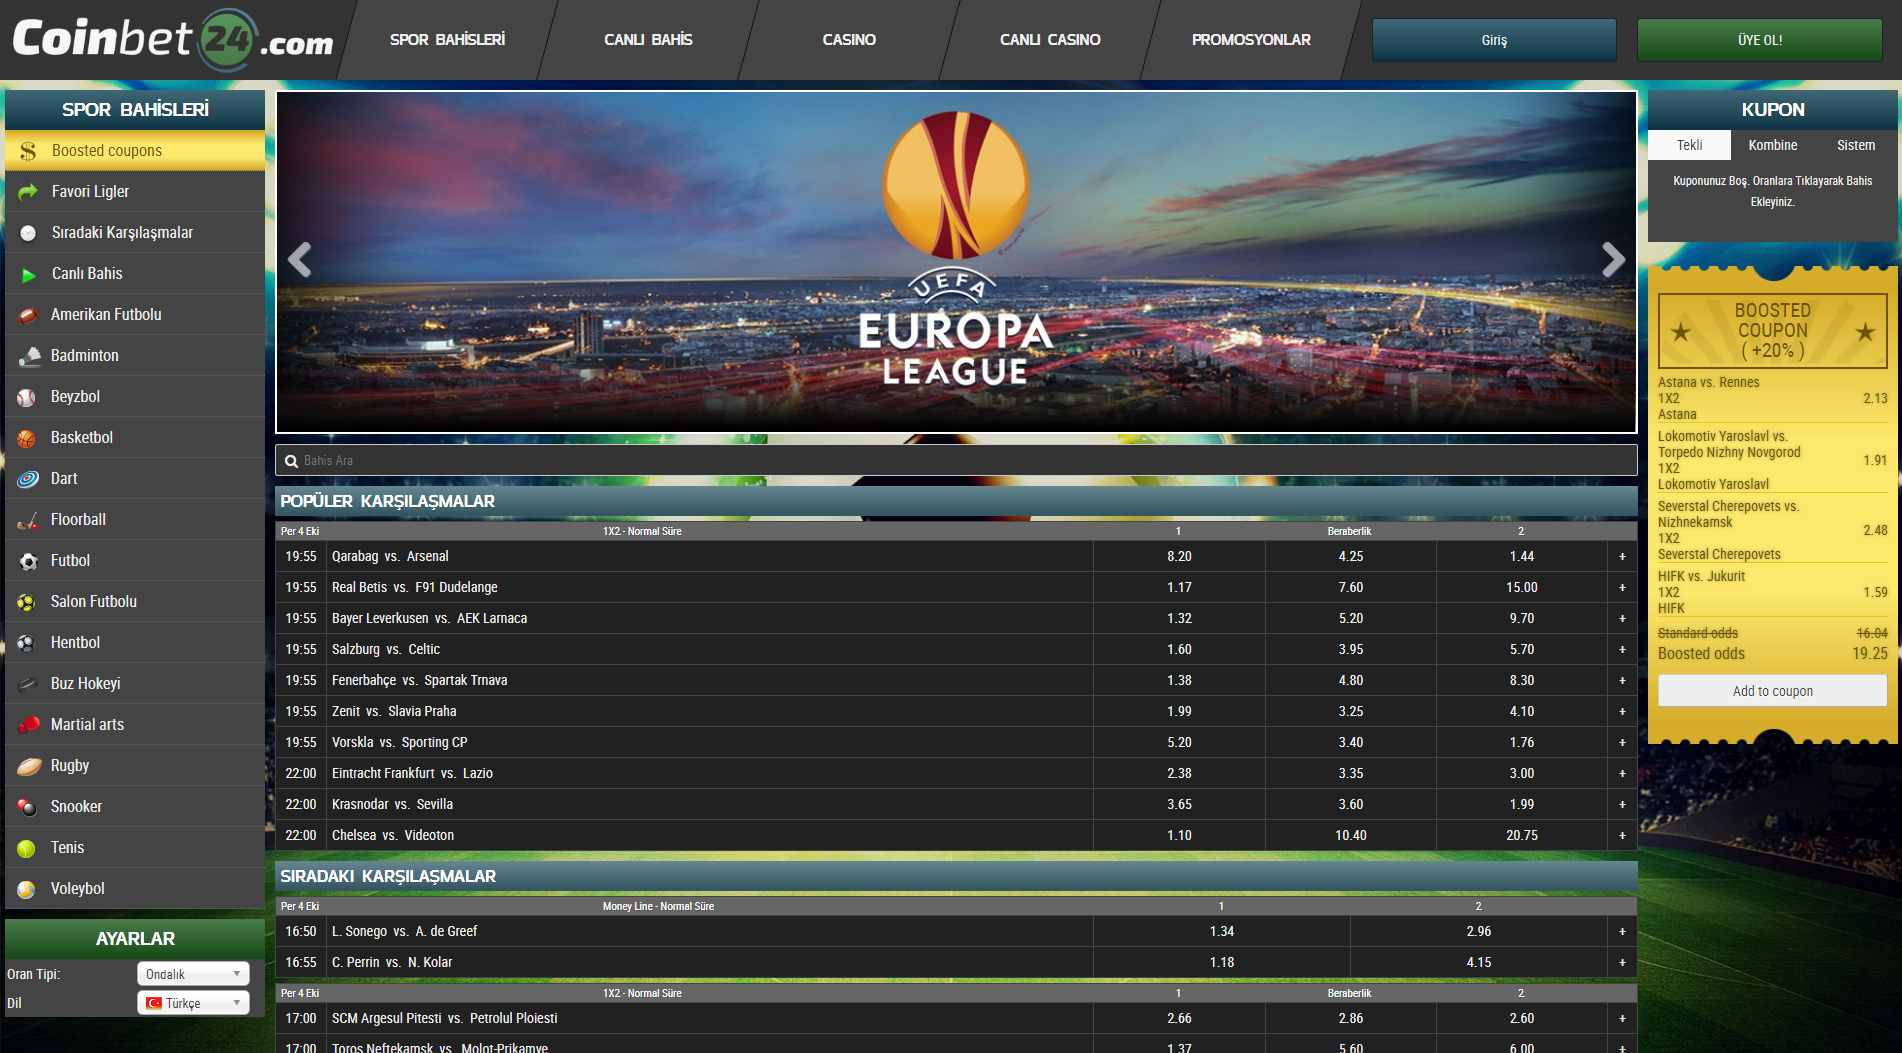Click the Amerikan Futbolu ball icon

pyautogui.click(x=27, y=315)
